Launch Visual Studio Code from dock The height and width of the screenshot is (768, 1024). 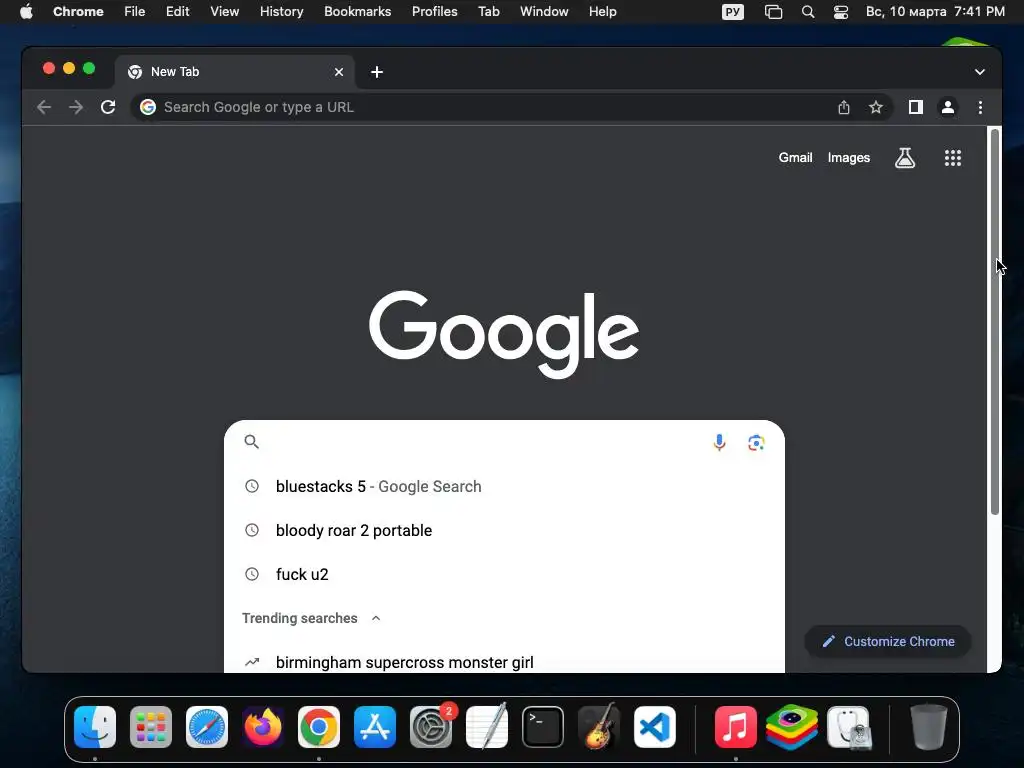(x=654, y=727)
